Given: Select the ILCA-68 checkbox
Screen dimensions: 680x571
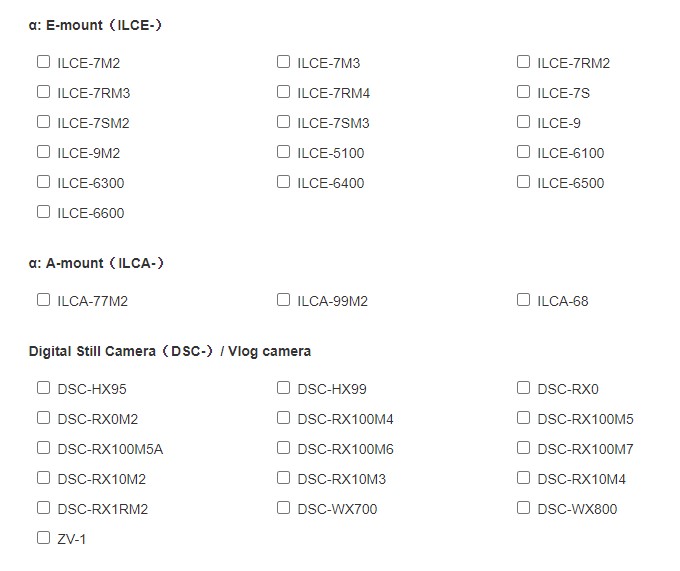Looking at the screenshot, I should coord(523,300).
